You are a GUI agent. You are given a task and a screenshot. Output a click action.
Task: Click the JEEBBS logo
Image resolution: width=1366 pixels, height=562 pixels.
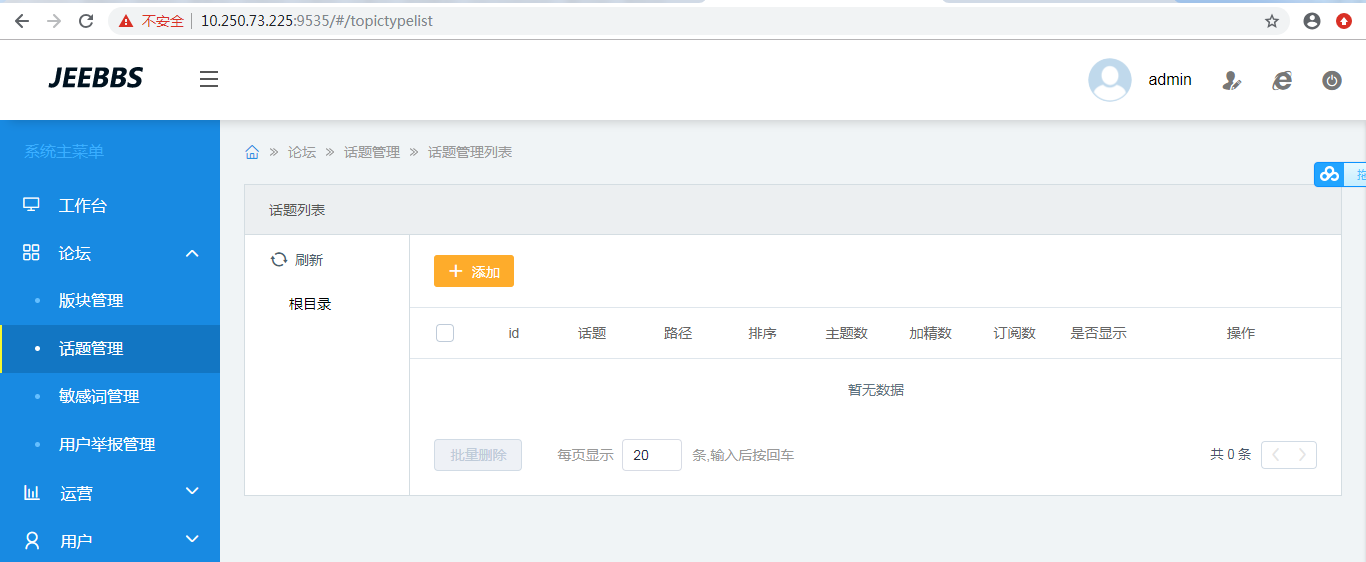coord(96,78)
